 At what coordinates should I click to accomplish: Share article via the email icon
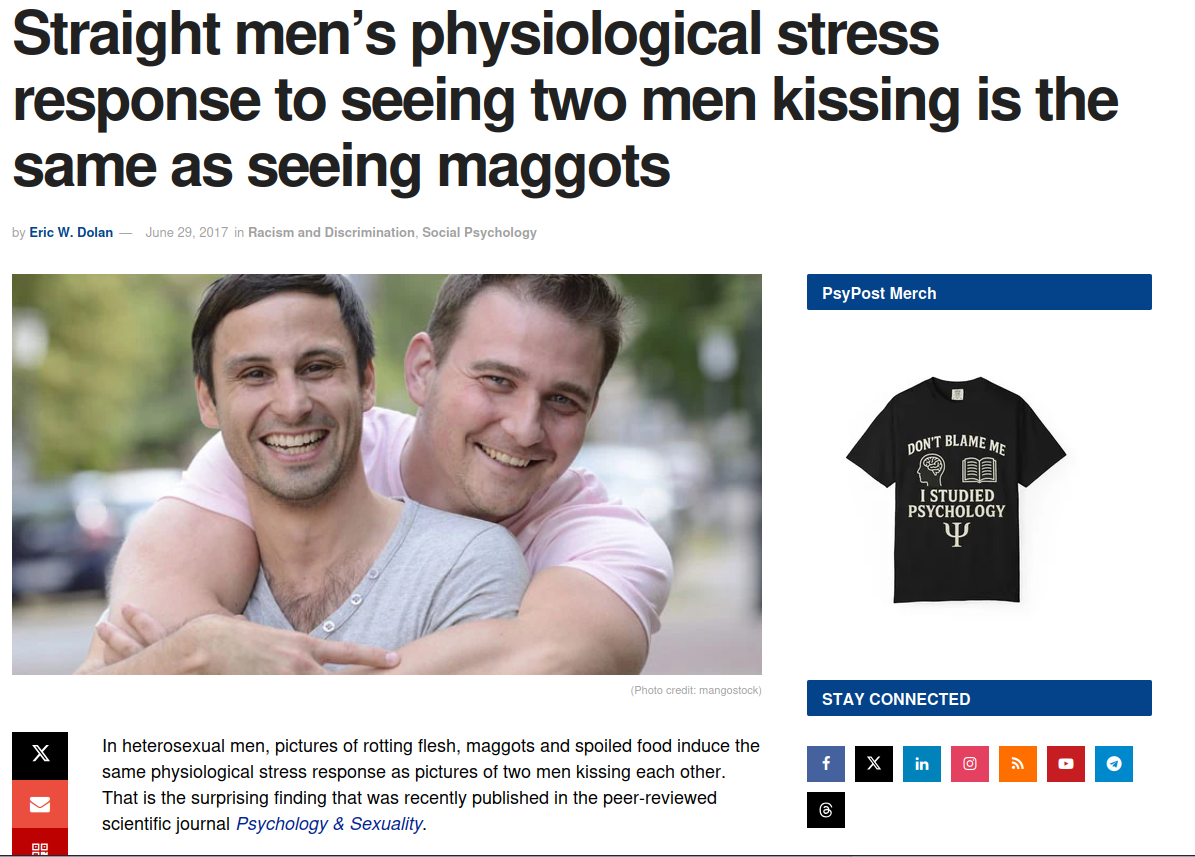40,804
